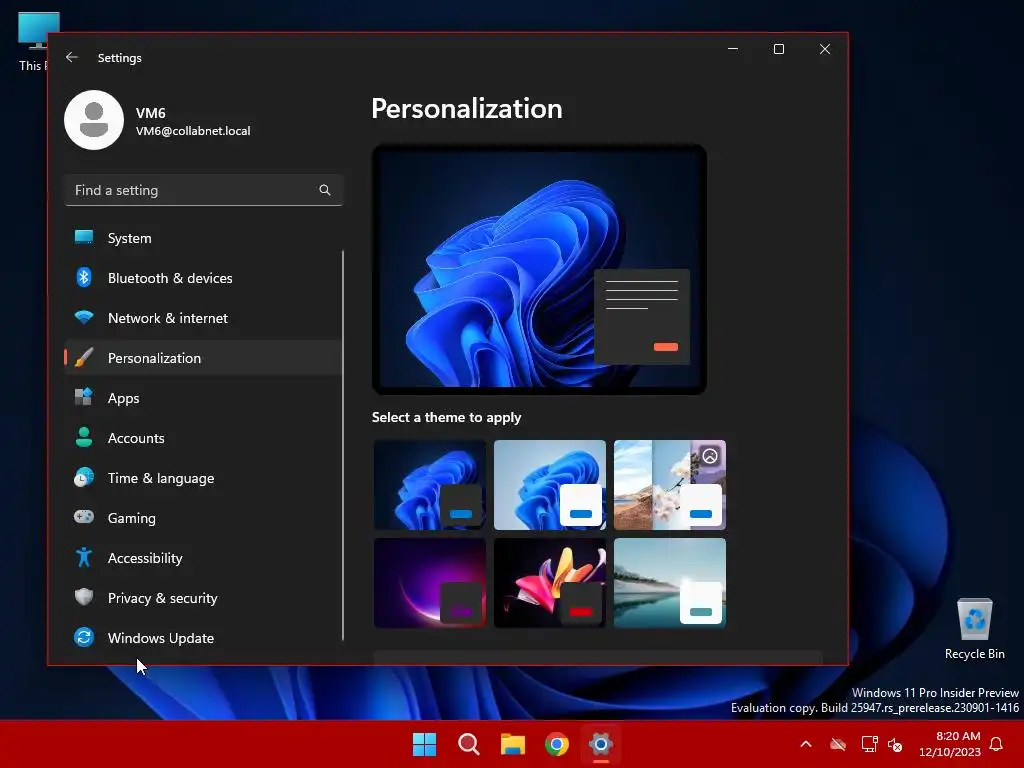Click the Personalization page heading

[467, 108]
